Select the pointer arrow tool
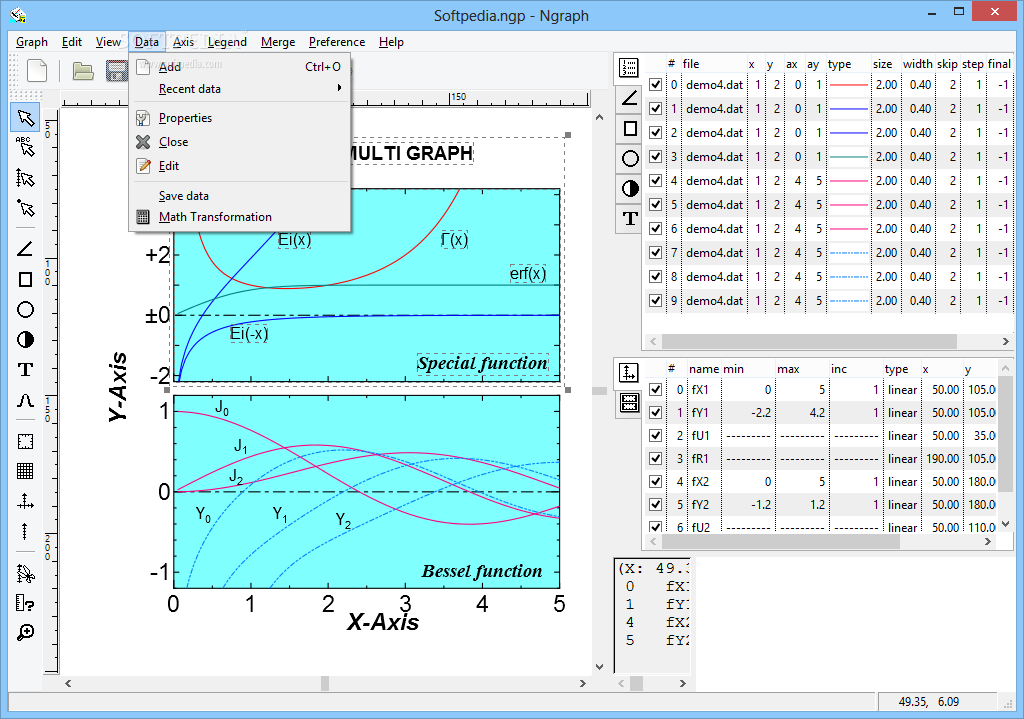 coord(25,118)
